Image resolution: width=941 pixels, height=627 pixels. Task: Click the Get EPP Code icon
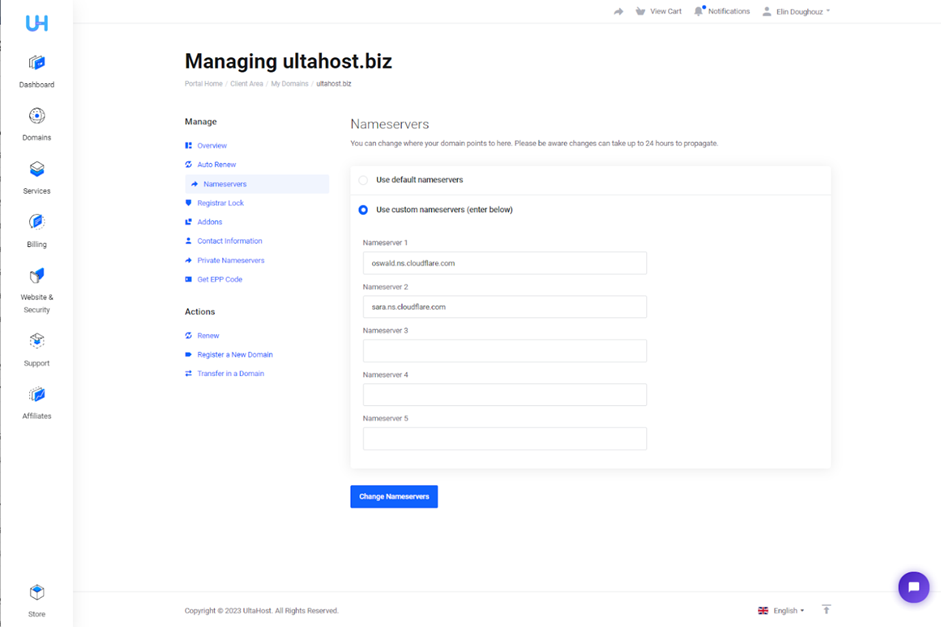[x=188, y=280]
